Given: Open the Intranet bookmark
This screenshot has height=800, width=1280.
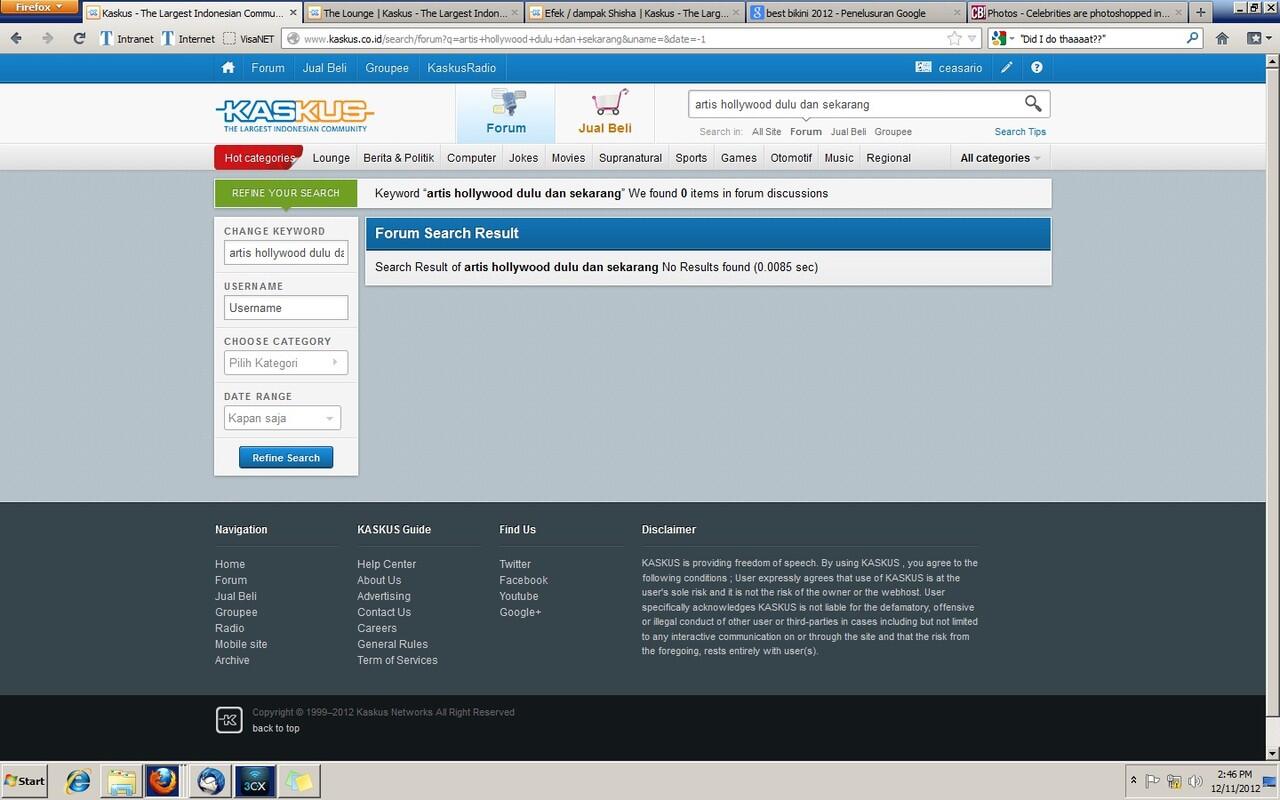Looking at the screenshot, I should point(126,38).
